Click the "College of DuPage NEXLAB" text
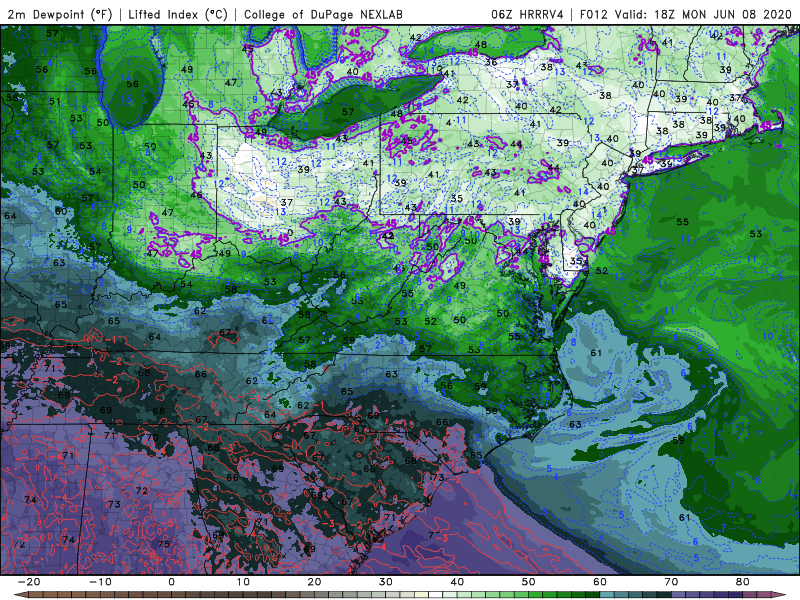800x600 pixels. pyautogui.click(x=323, y=14)
